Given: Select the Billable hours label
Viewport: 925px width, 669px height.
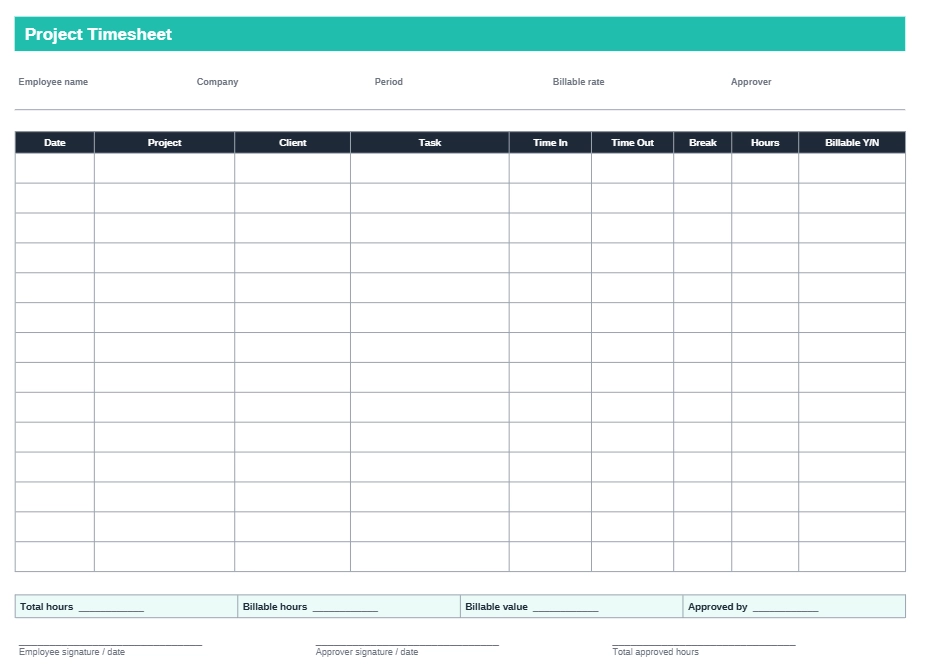Looking at the screenshot, I should tap(275, 607).
